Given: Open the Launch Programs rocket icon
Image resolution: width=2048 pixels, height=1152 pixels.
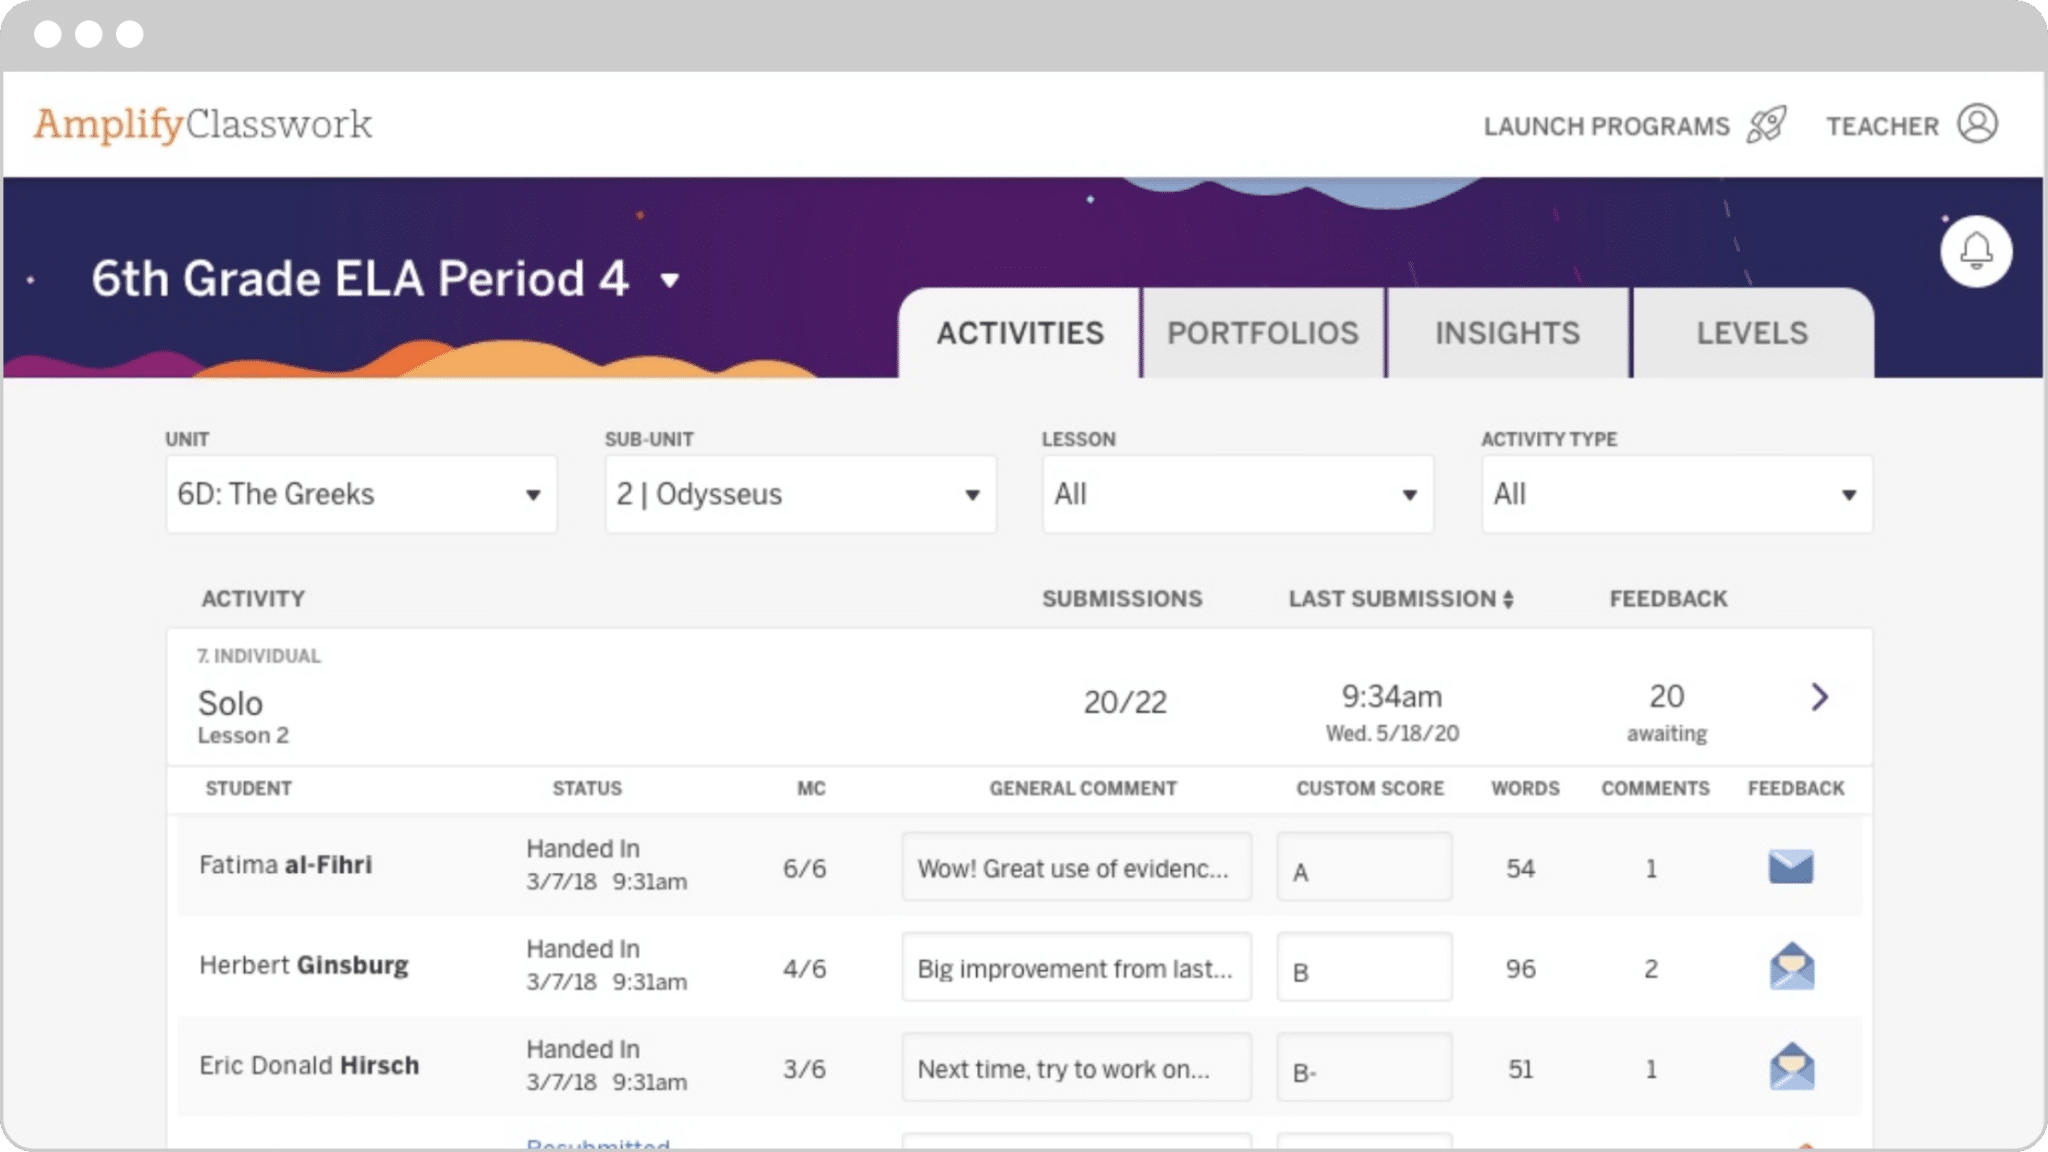Looking at the screenshot, I should click(1766, 125).
